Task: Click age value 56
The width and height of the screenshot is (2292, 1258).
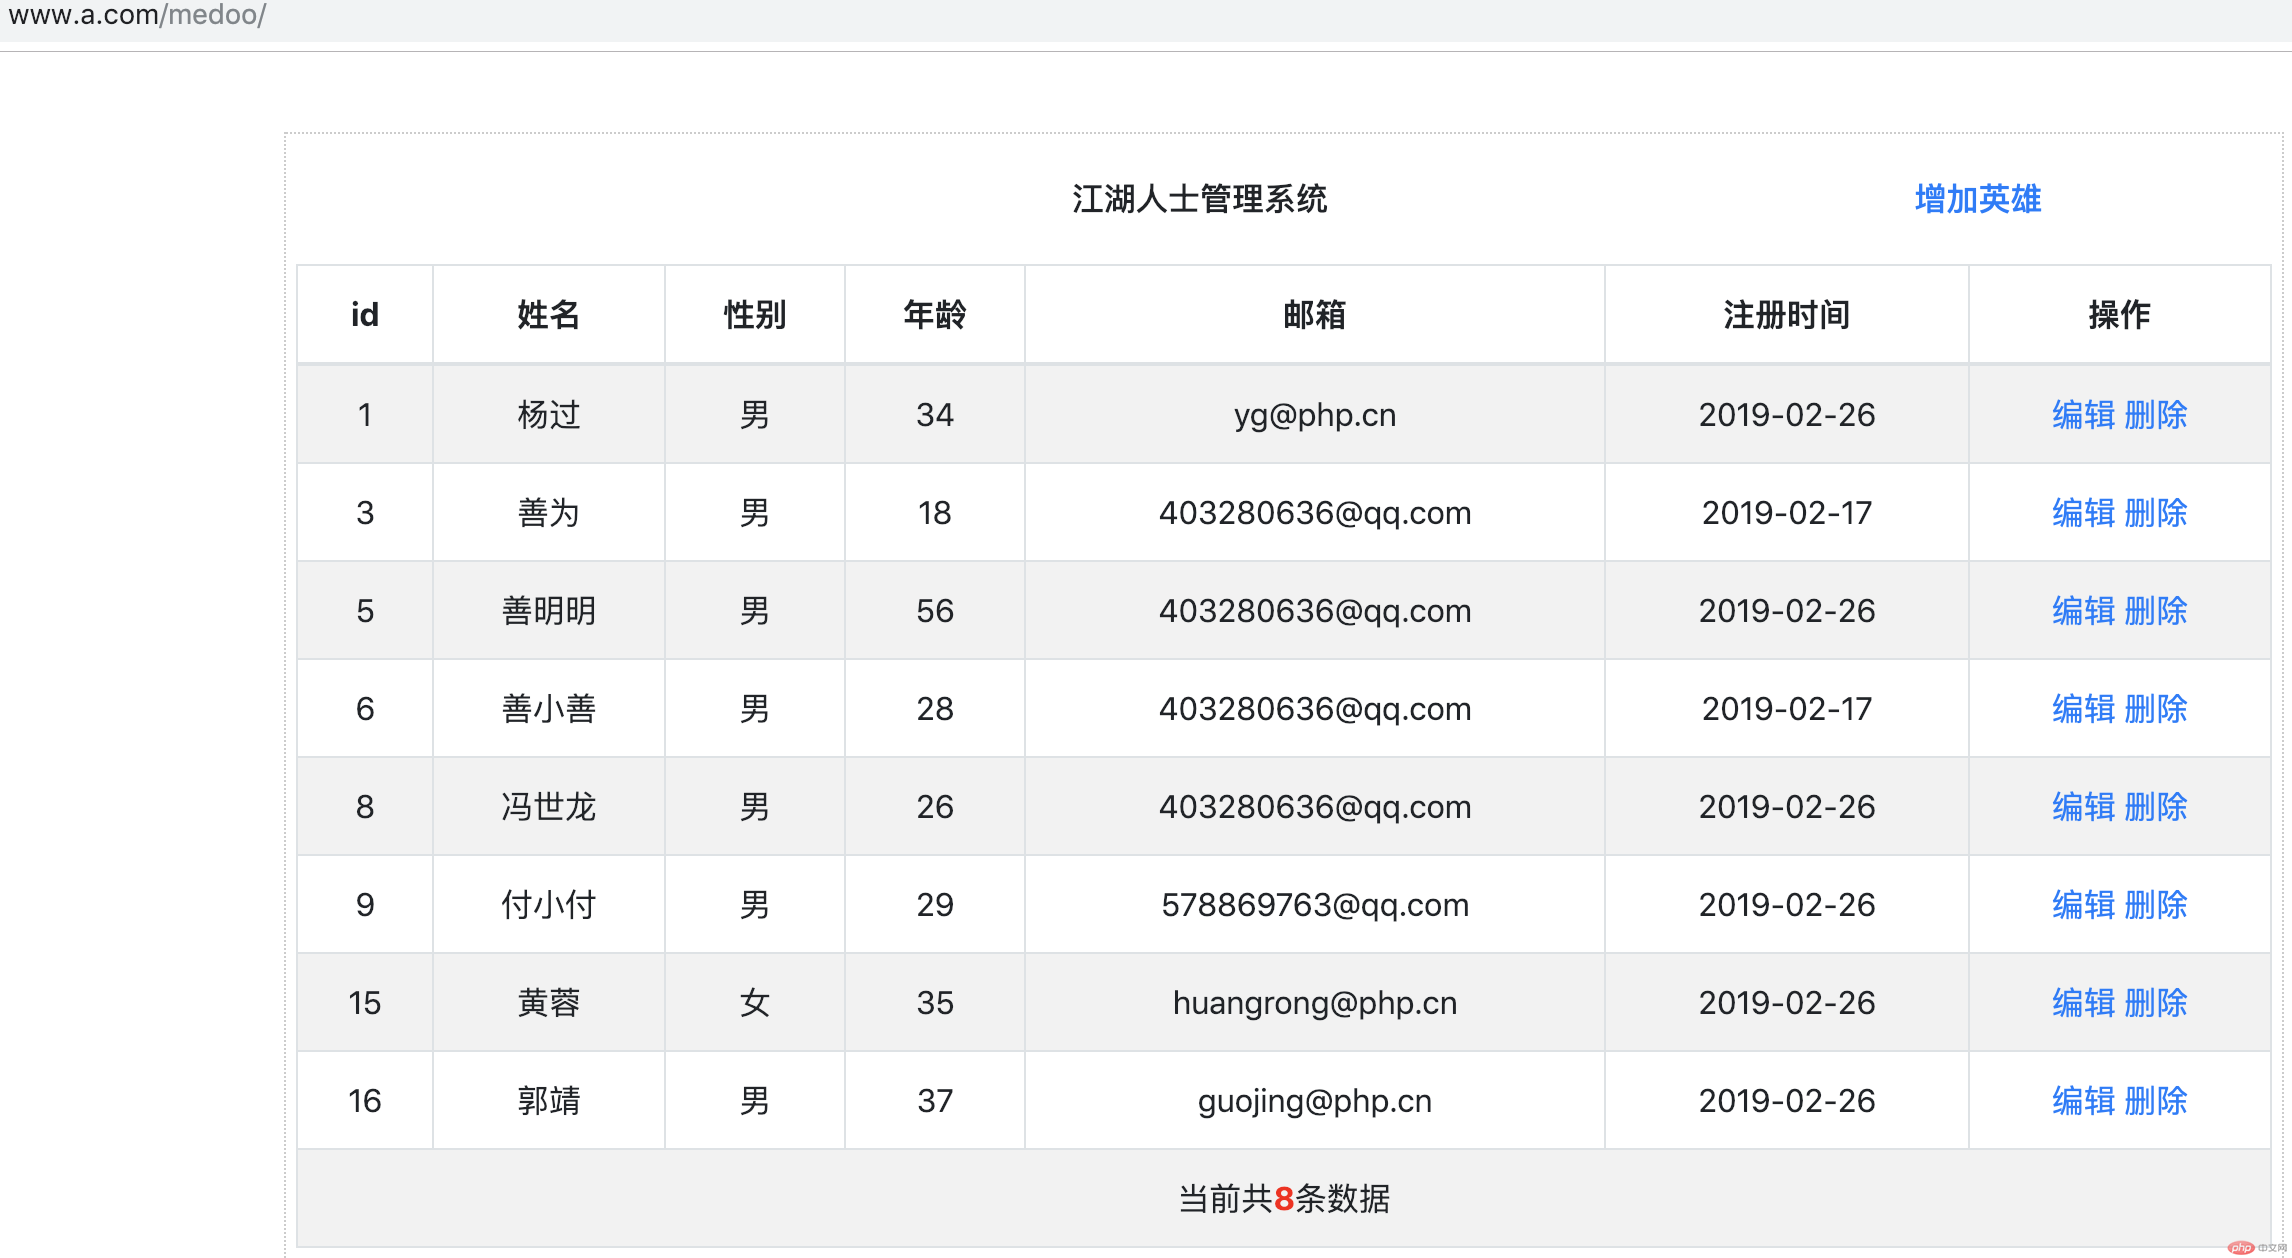Action: [935, 611]
